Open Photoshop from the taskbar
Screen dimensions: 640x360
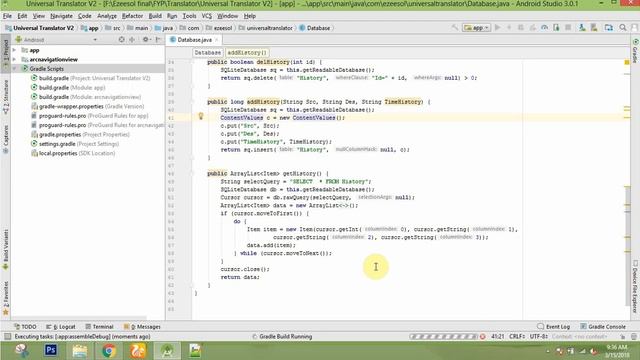tap(51, 350)
